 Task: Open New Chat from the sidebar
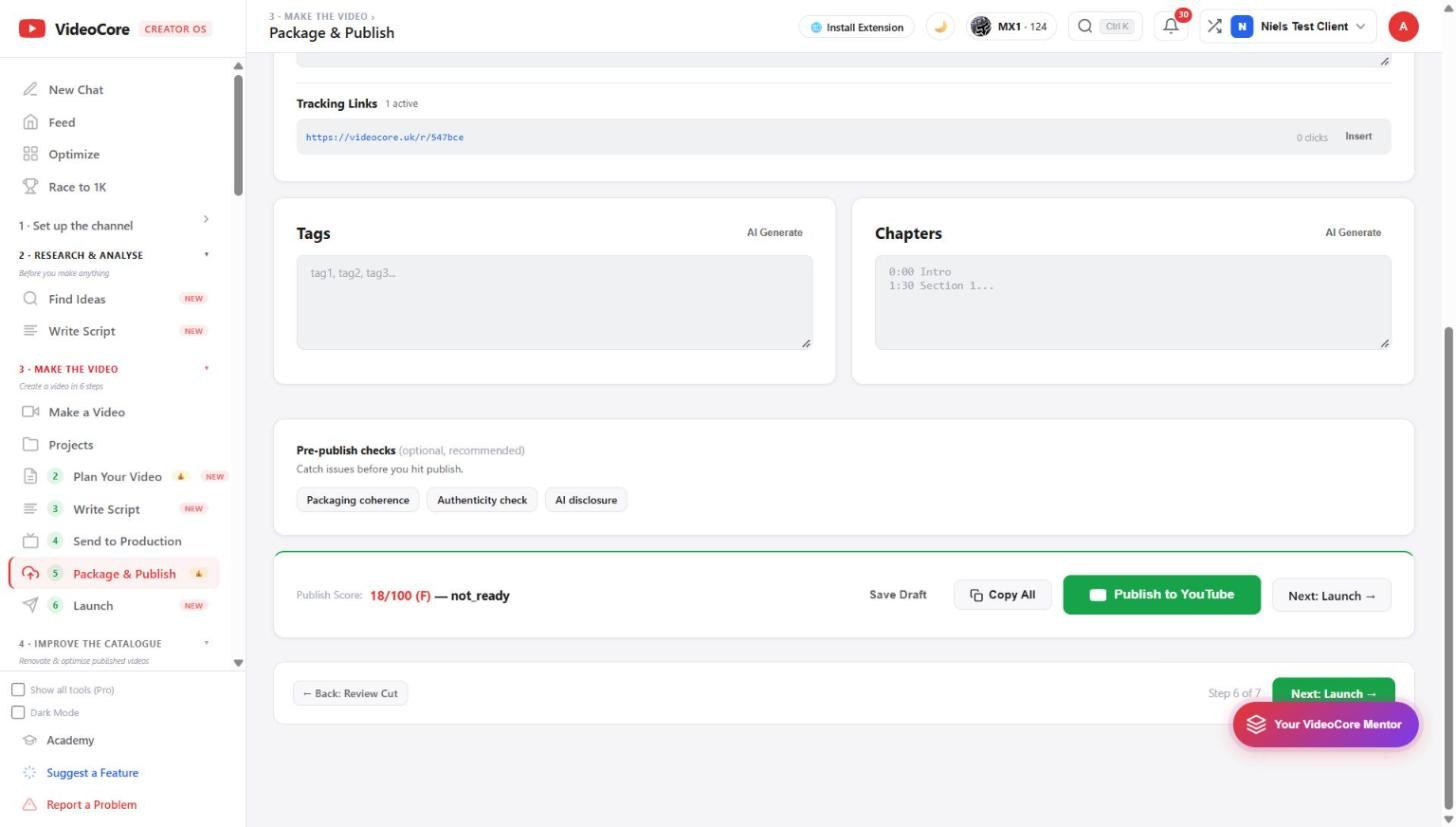pyautogui.click(x=76, y=90)
